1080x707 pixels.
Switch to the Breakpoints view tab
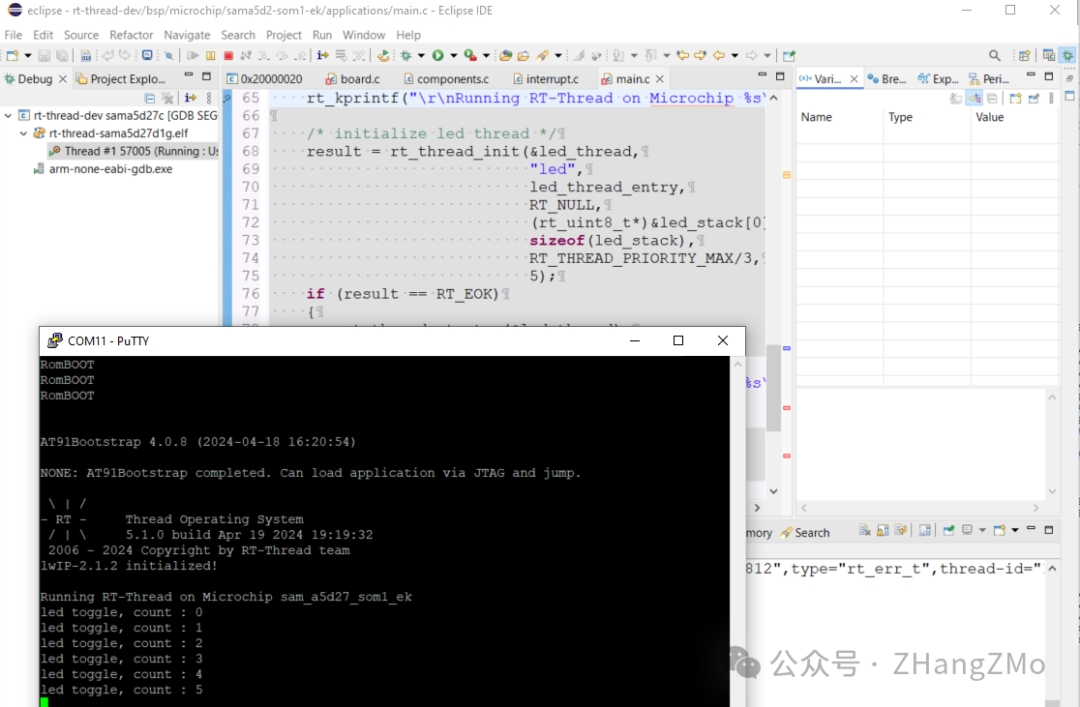coord(887,79)
